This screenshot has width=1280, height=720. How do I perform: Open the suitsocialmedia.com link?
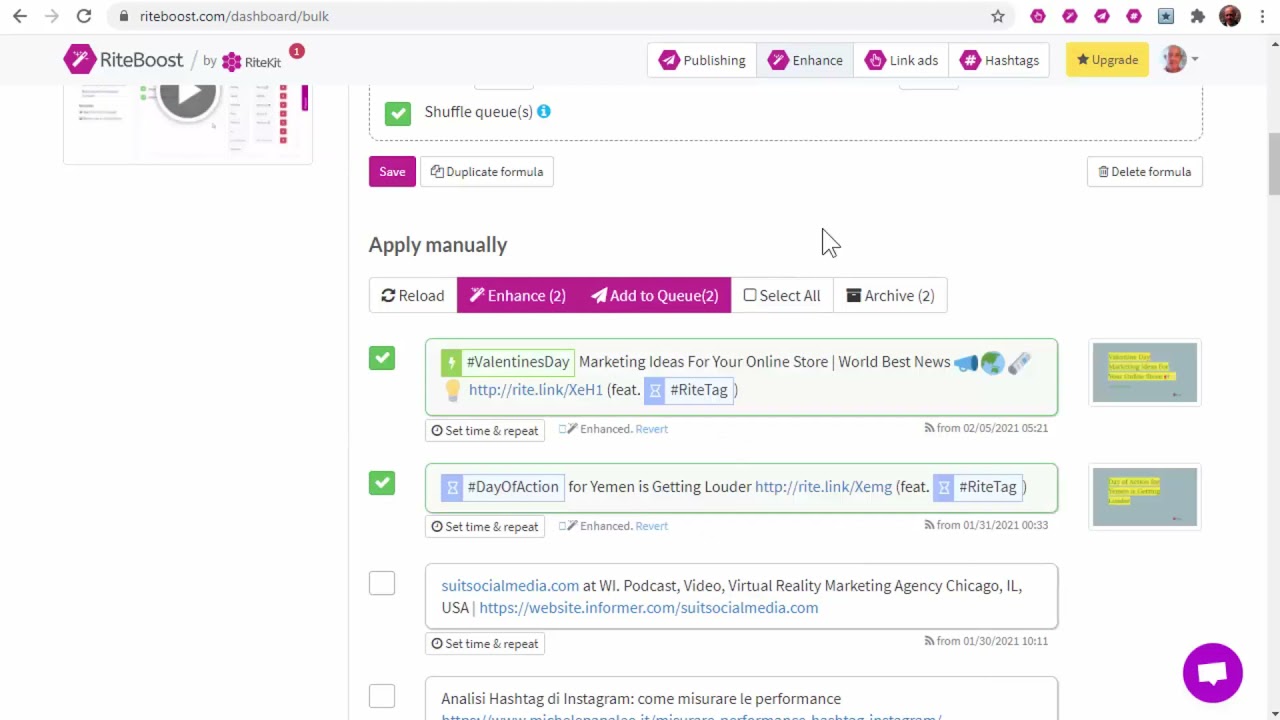pyautogui.click(x=510, y=586)
